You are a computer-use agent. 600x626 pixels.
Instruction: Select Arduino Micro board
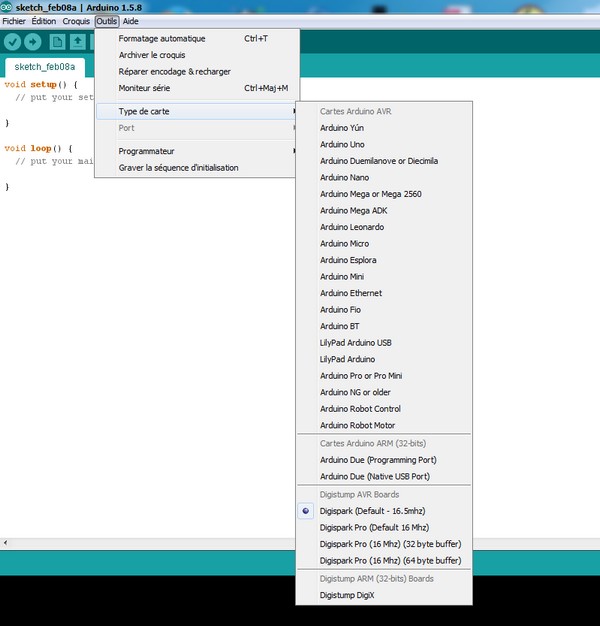click(x=384, y=244)
